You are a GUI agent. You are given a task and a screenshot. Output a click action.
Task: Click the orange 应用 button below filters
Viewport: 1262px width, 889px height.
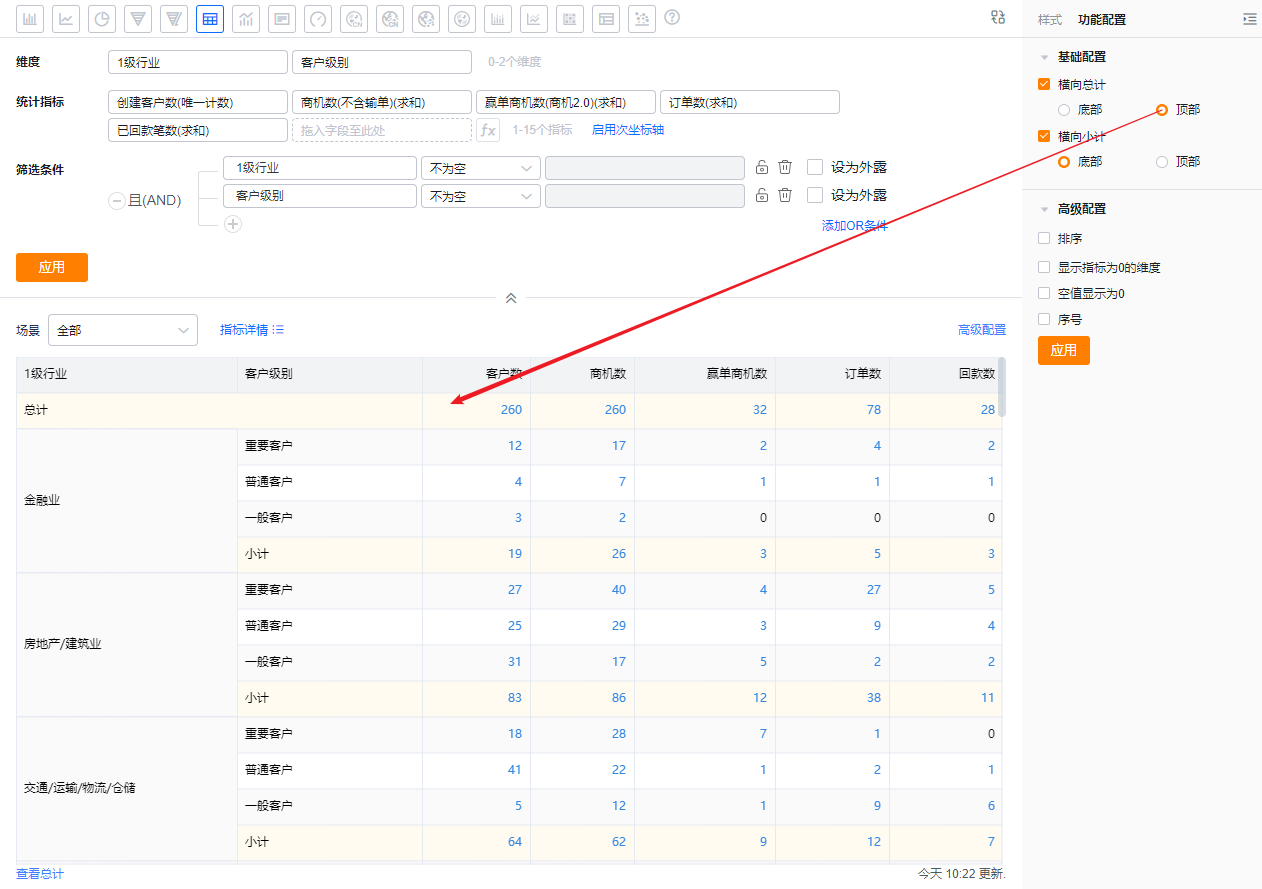click(x=52, y=268)
